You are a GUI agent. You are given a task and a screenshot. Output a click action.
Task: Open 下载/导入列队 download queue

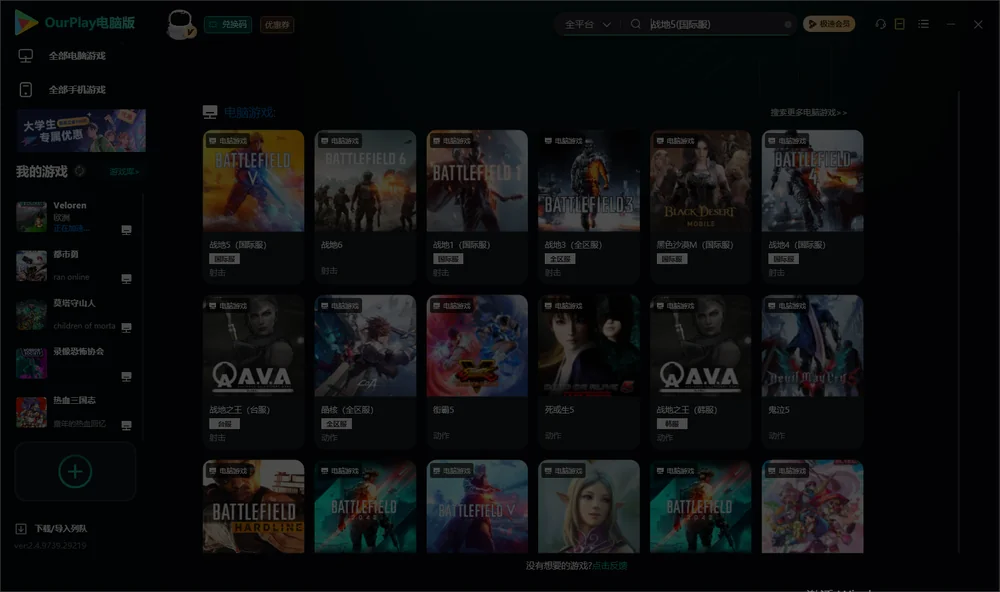pyautogui.click(x=61, y=528)
